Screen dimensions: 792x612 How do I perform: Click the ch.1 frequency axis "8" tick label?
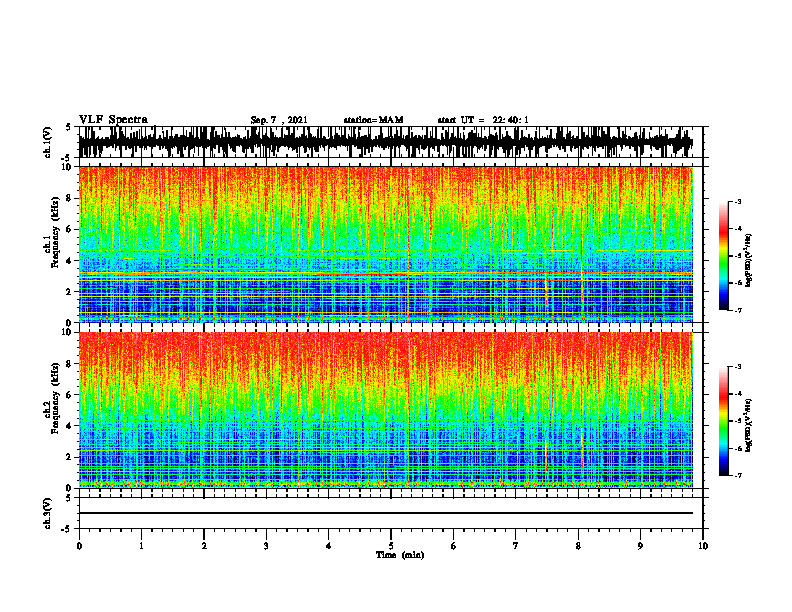coord(69,198)
